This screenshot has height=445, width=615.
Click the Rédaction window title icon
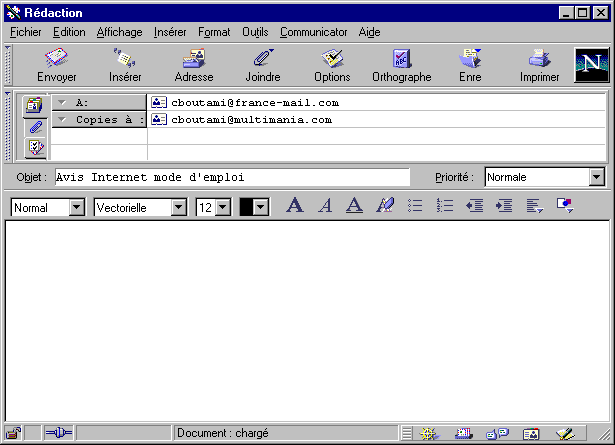13,13
